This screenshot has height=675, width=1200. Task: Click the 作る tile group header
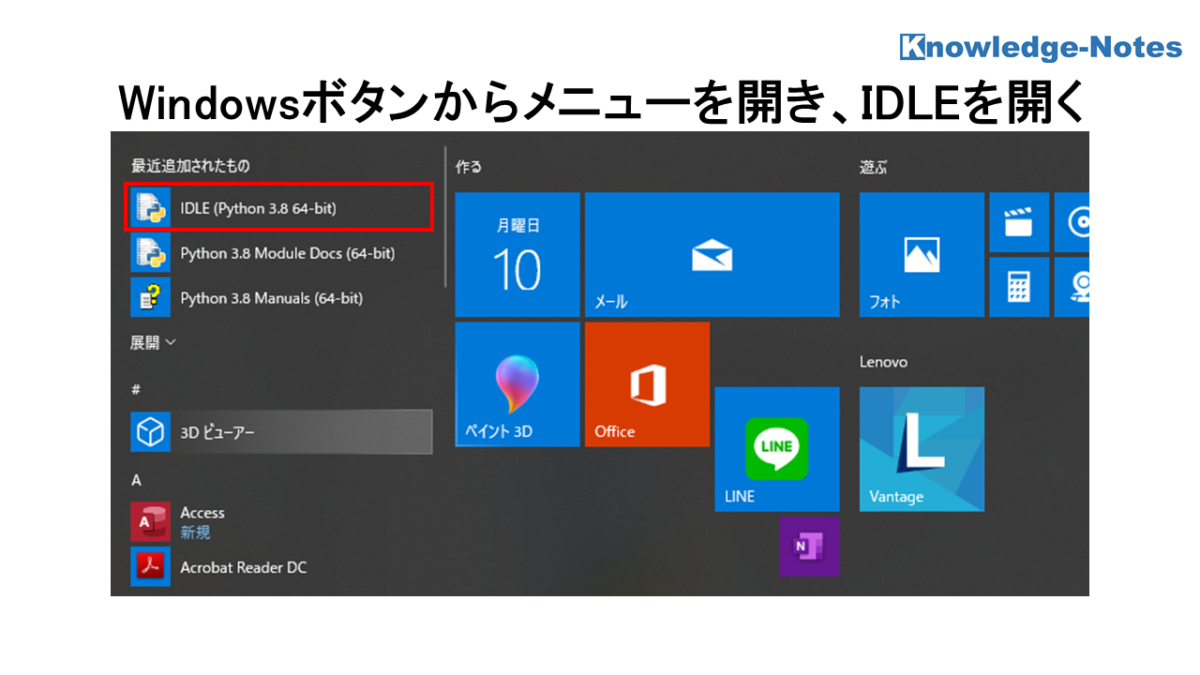click(468, 166)
